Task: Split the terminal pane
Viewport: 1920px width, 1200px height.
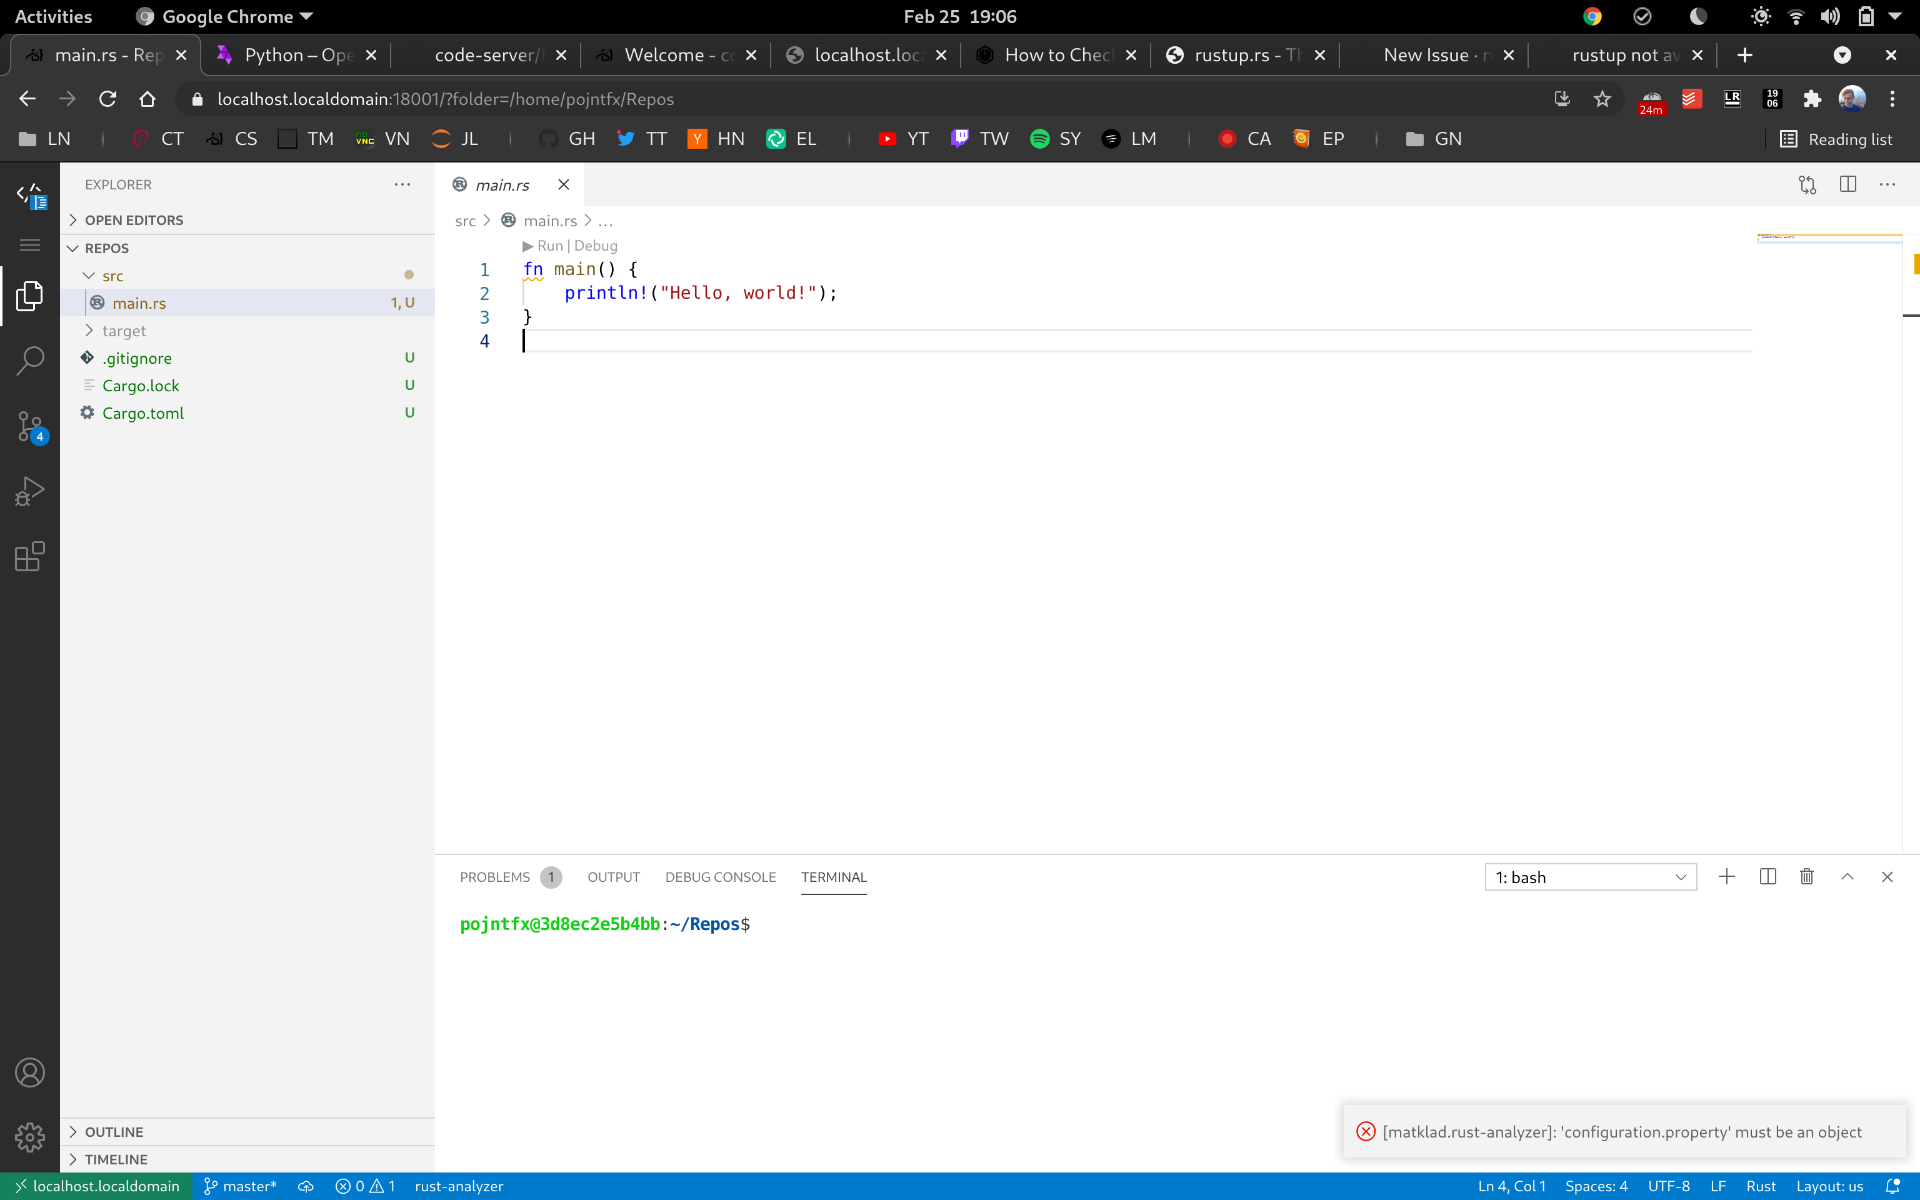Action: (x=1767, y=876)
